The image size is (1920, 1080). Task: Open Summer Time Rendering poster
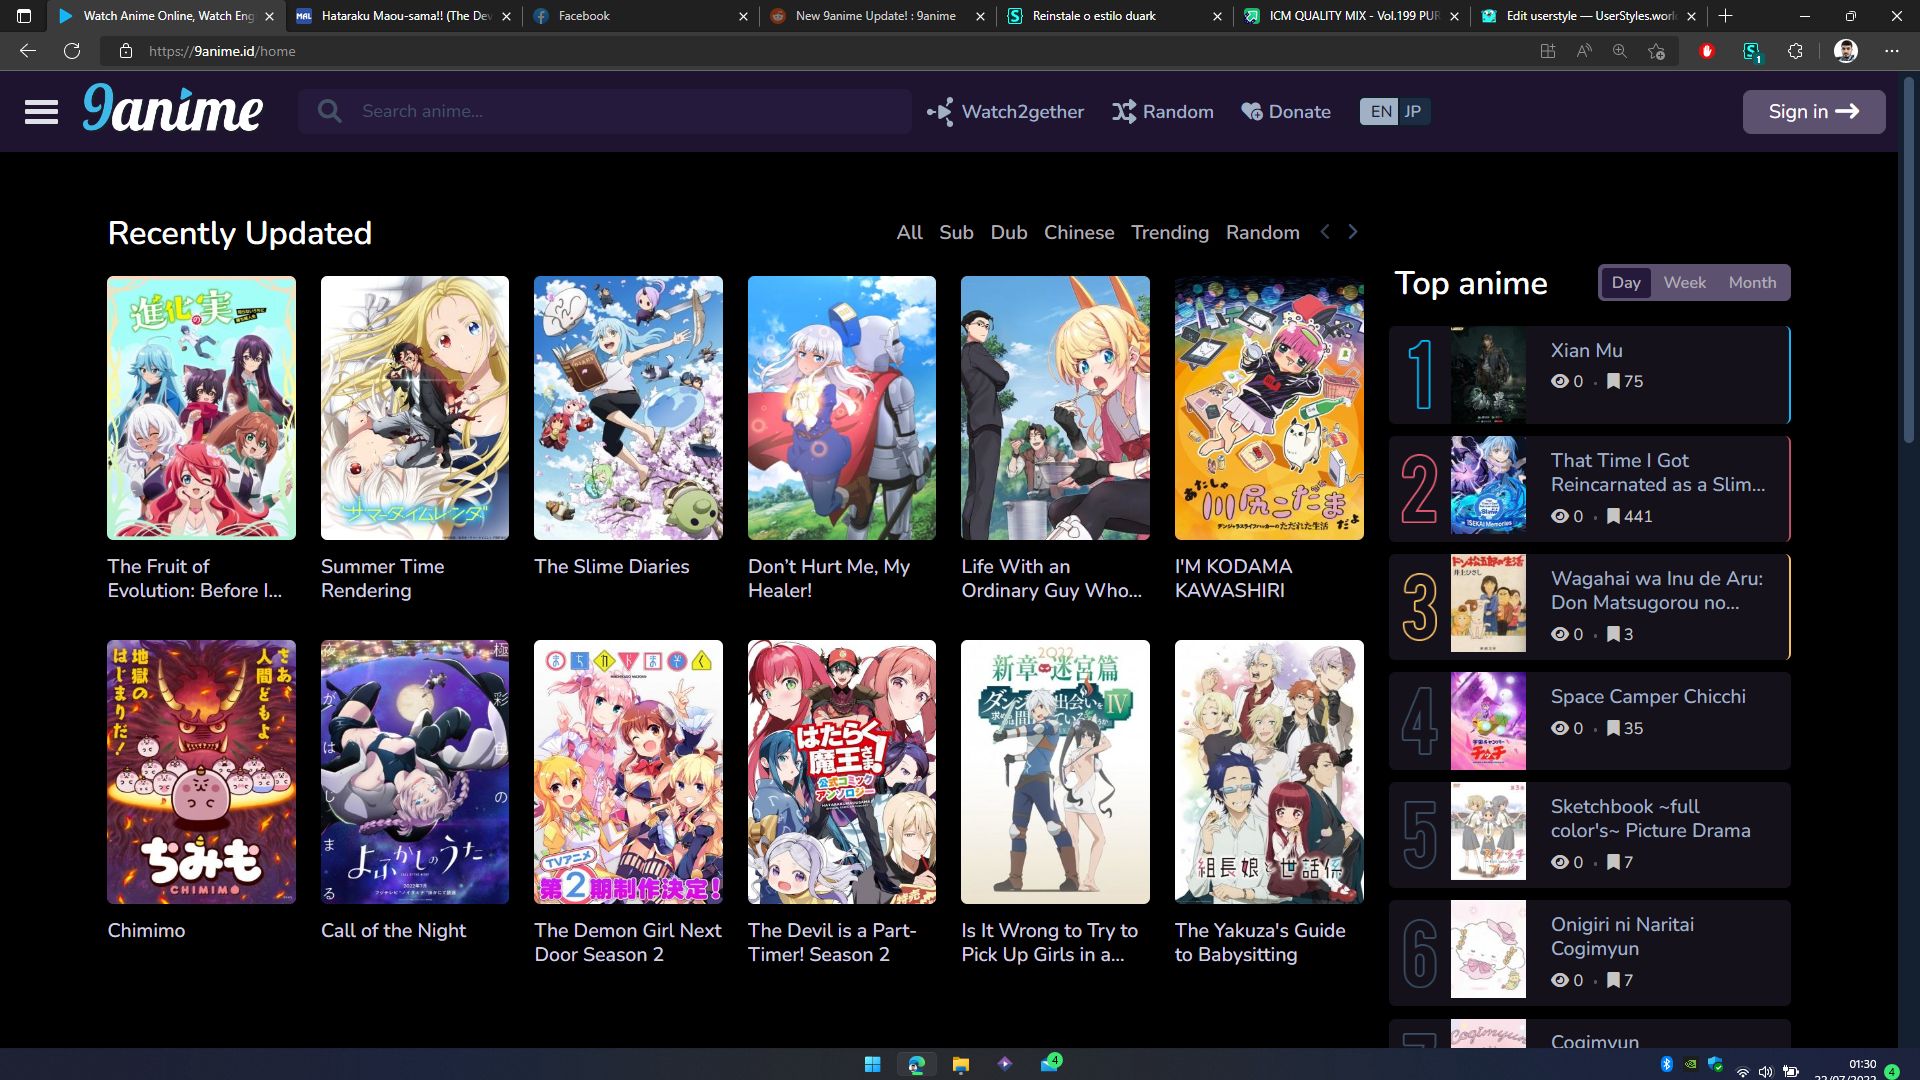point(414,408)
